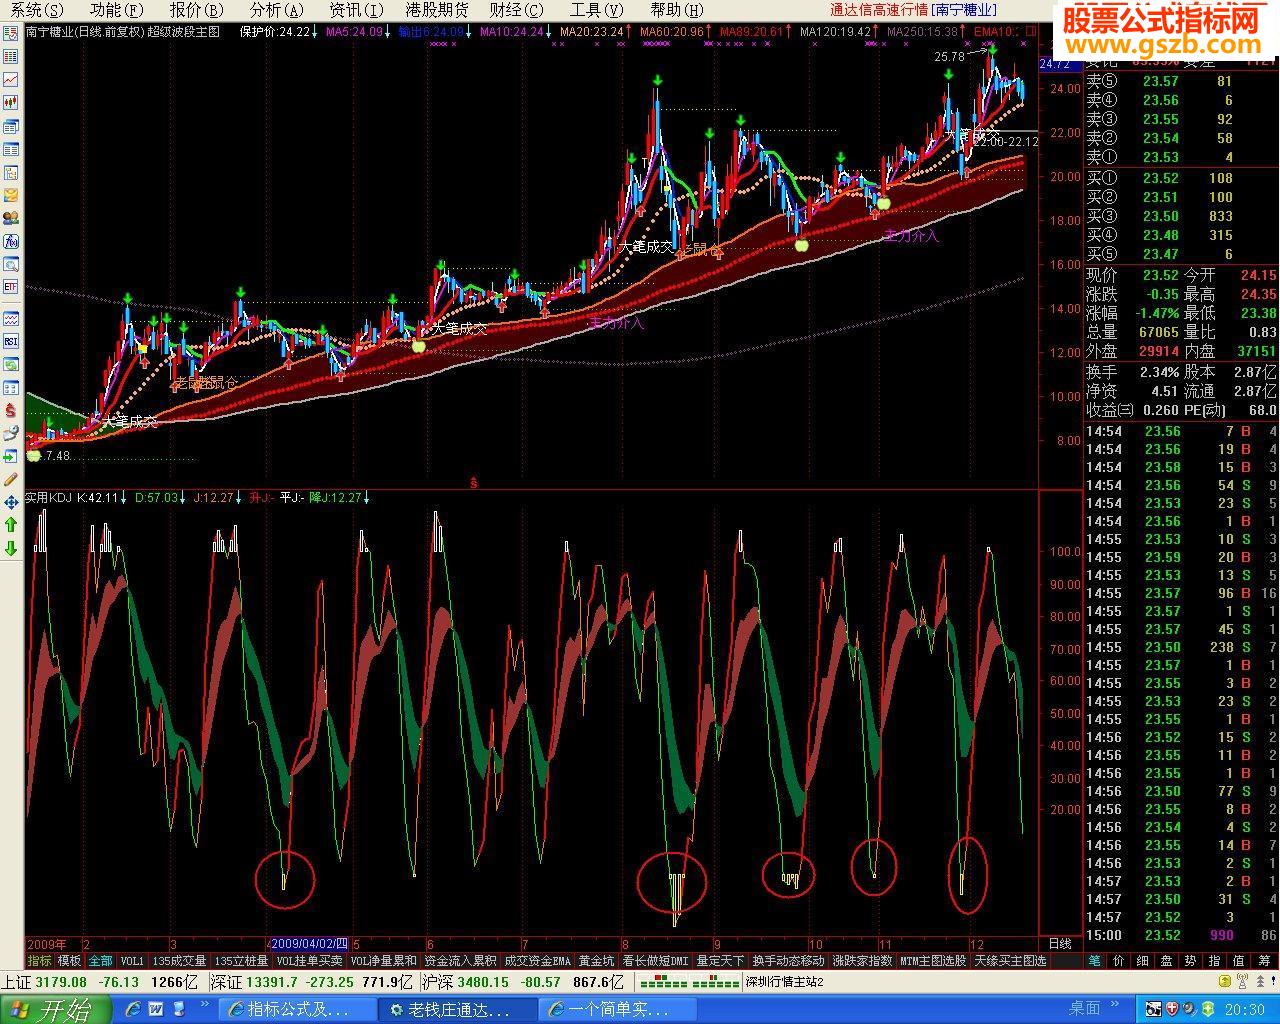Open the 功能(F) menu
The height and width of the screenshot is (1024, 1280).
pyautogui.click(x=116, y=10)
